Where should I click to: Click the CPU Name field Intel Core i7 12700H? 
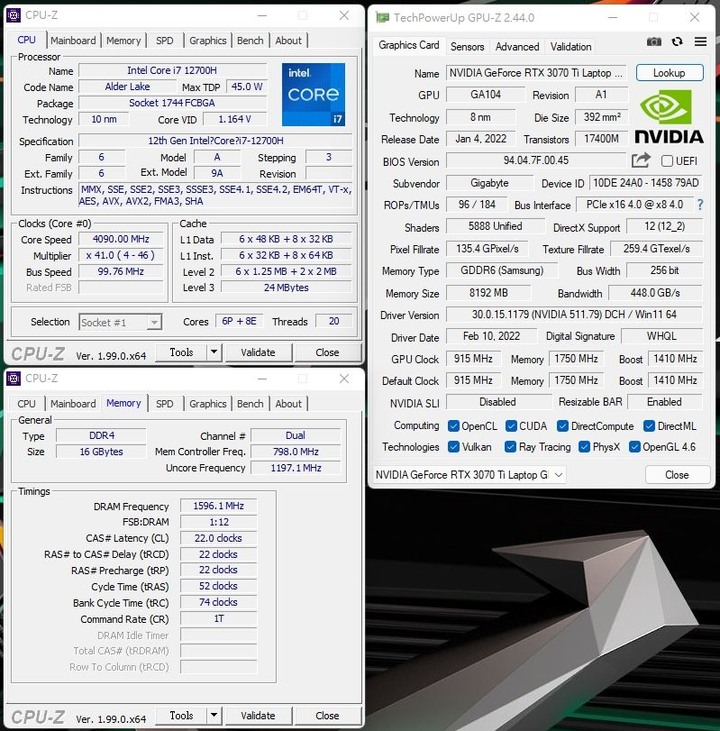click(x=173, y=70)
